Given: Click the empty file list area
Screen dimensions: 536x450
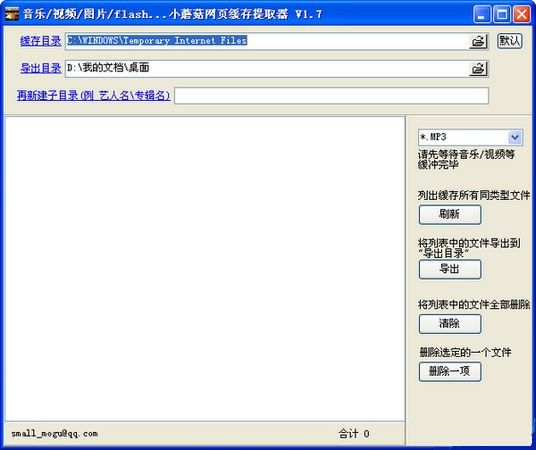Looking at the screenshot, I should point(205,269).
